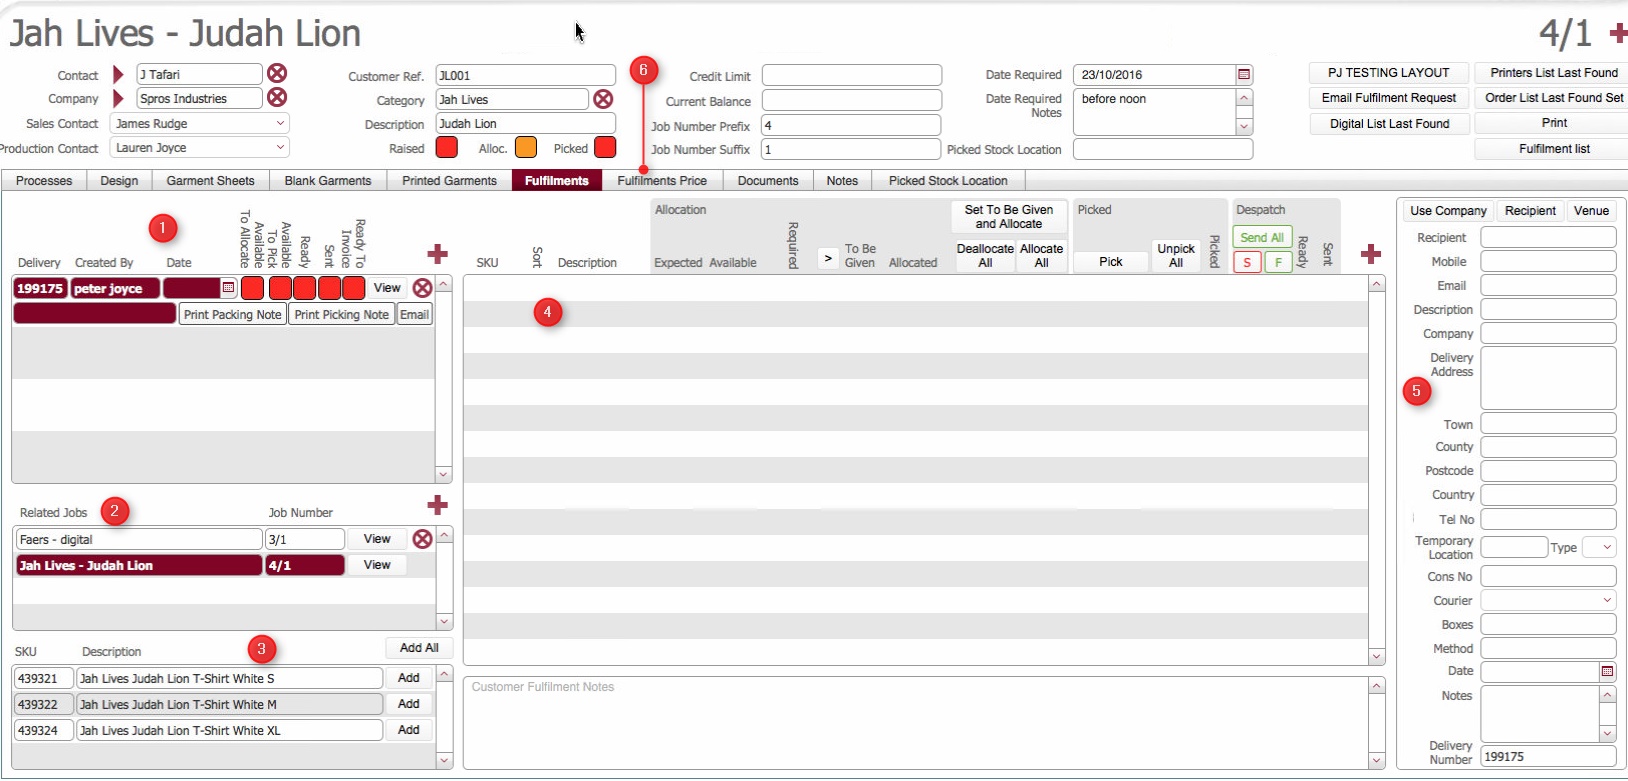
Task: Open calendar in the delivery row date
Action: (x=228, y=288)
